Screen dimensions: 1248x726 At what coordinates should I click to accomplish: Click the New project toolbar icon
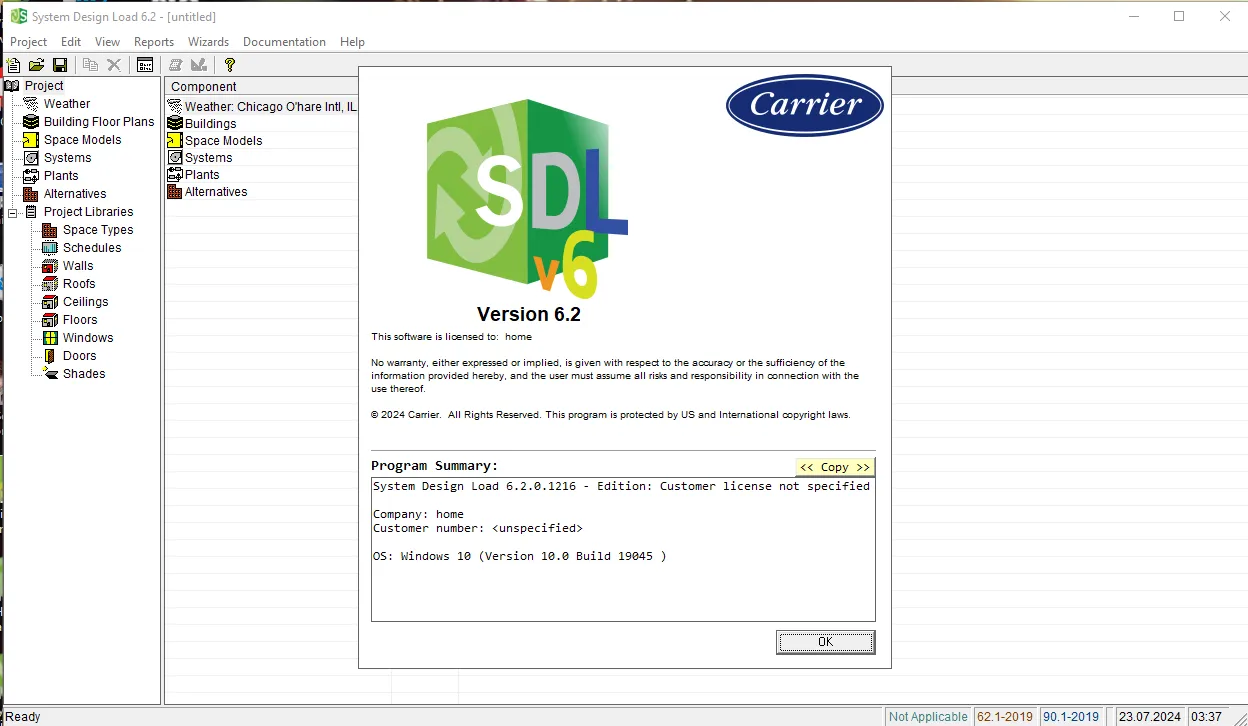(x=13, y=65)
